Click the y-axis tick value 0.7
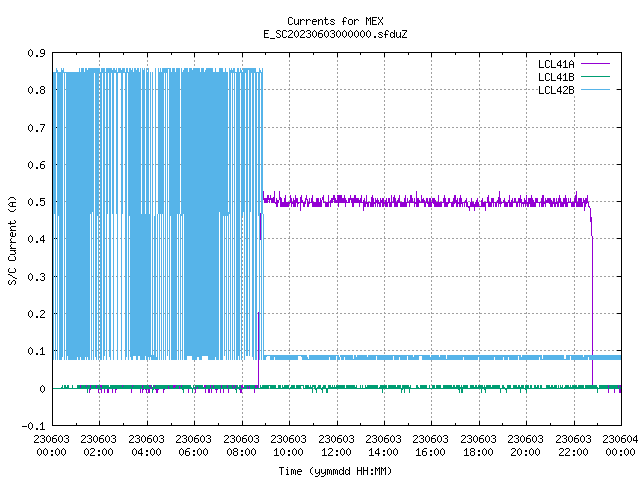This screenshot has width=640, height=480. click(x=36, y=128)
